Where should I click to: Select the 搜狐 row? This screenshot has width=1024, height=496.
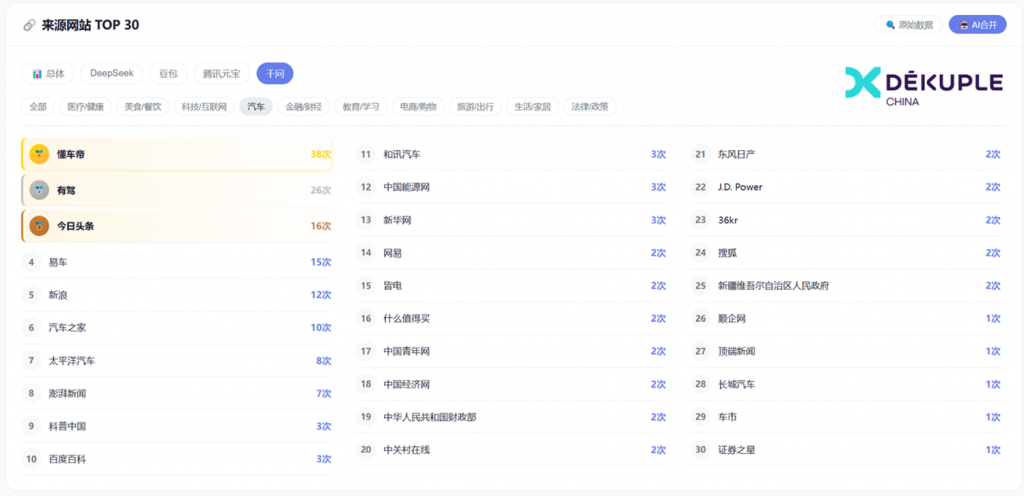pyautogui.click(x=846, y=253)
